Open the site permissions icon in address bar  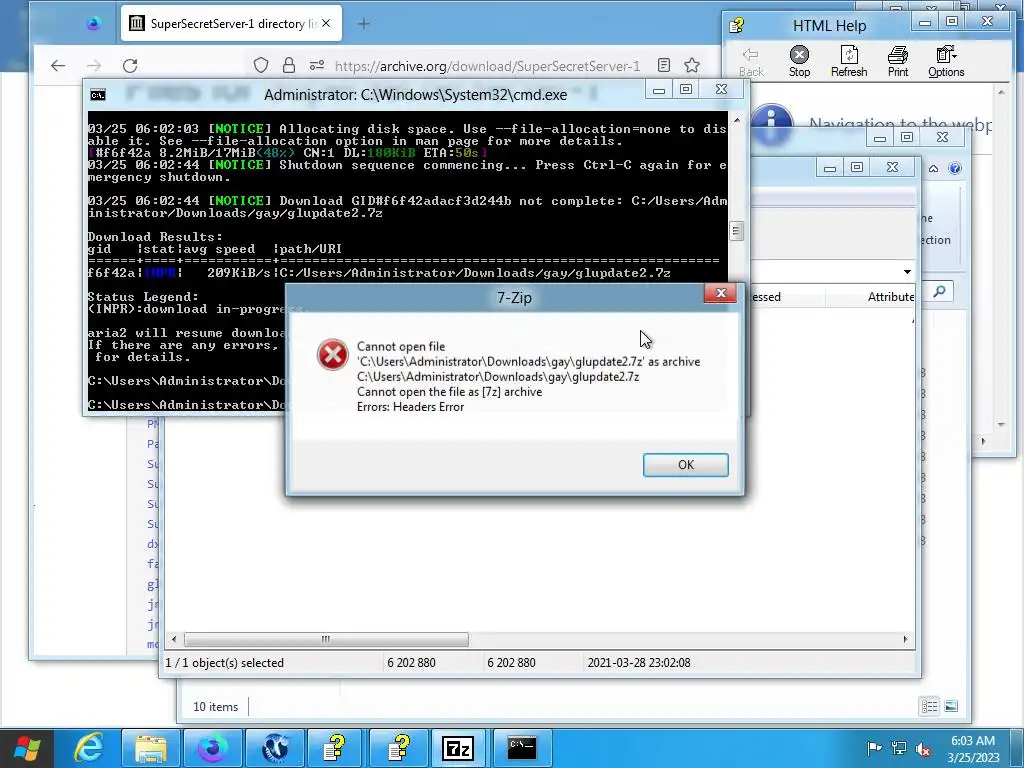coord(317,65)
